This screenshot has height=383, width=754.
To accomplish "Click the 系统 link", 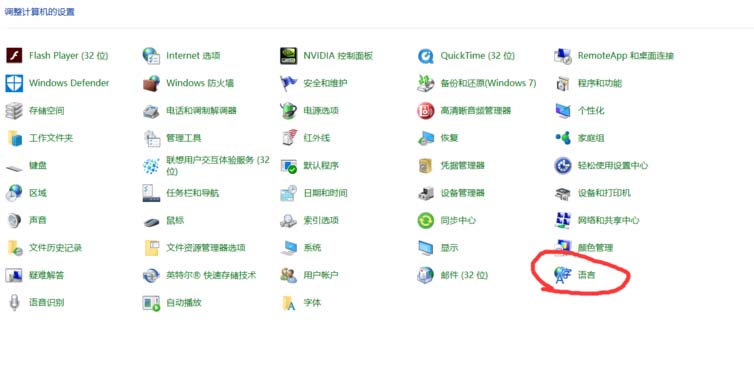I will click(312, 248).
